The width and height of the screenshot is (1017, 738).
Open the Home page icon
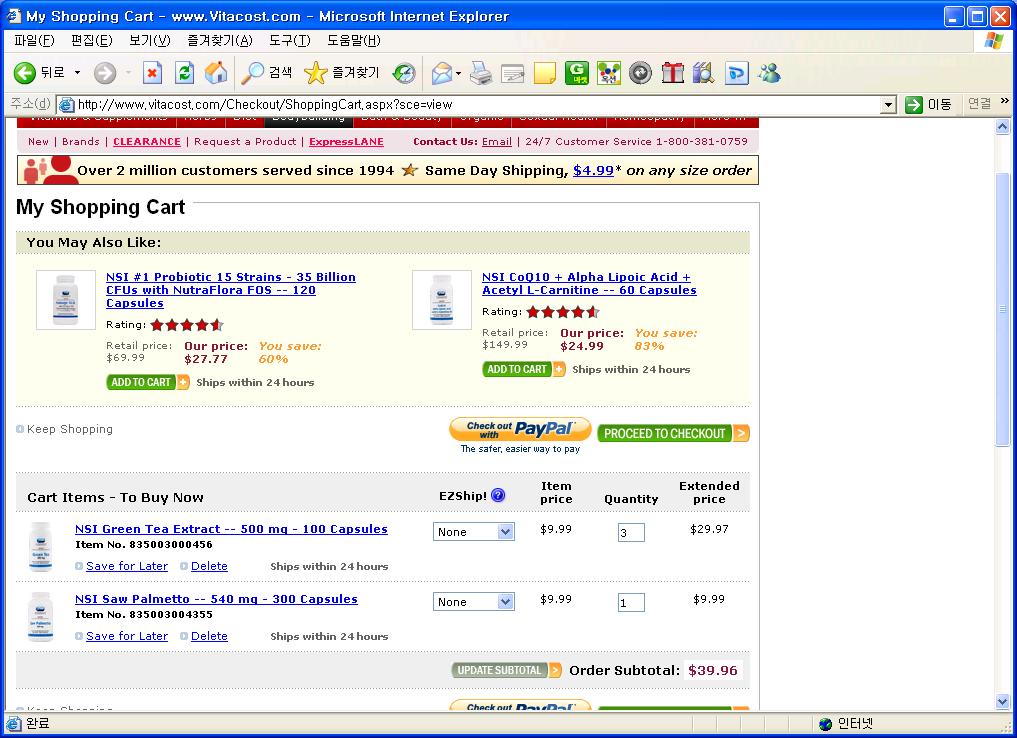[216, 73]
